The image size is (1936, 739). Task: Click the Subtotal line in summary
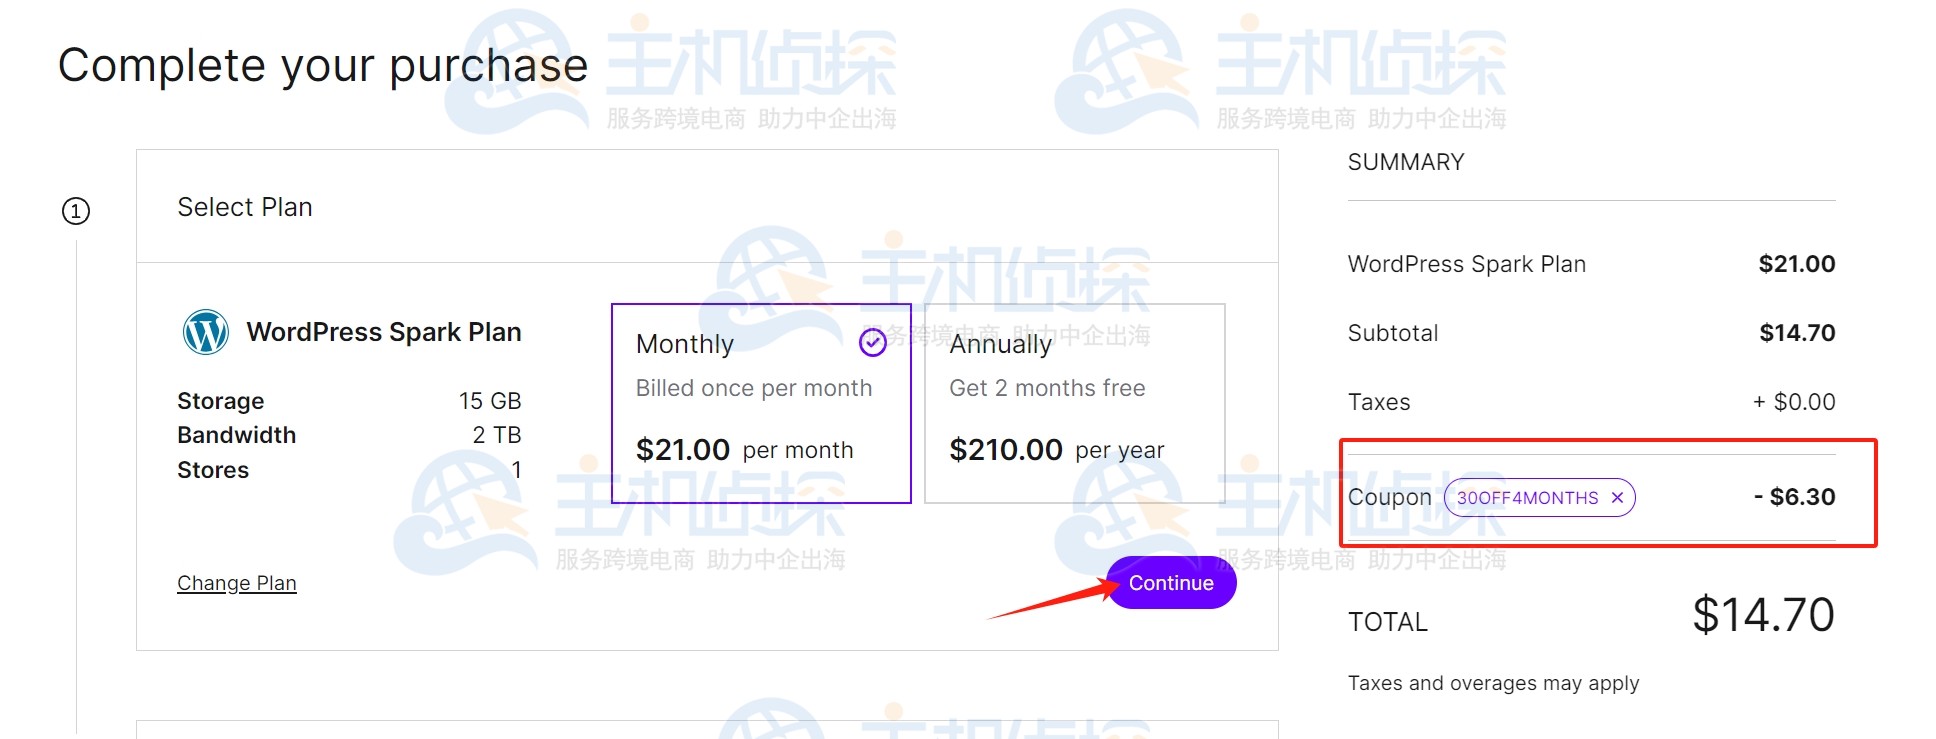click(1392, 333)
